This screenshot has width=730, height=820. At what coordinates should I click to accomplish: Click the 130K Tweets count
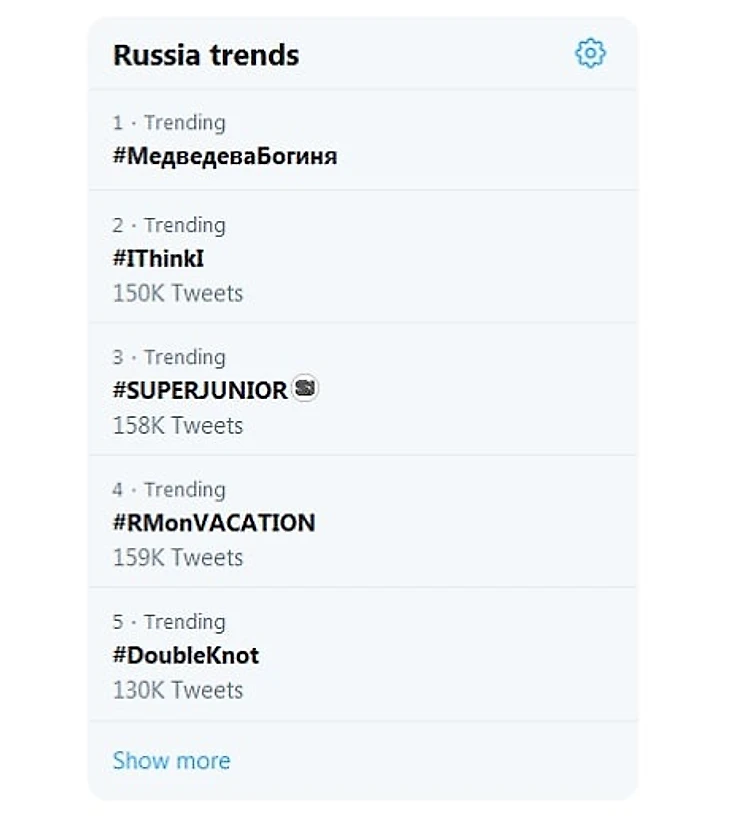pos(178,690)
